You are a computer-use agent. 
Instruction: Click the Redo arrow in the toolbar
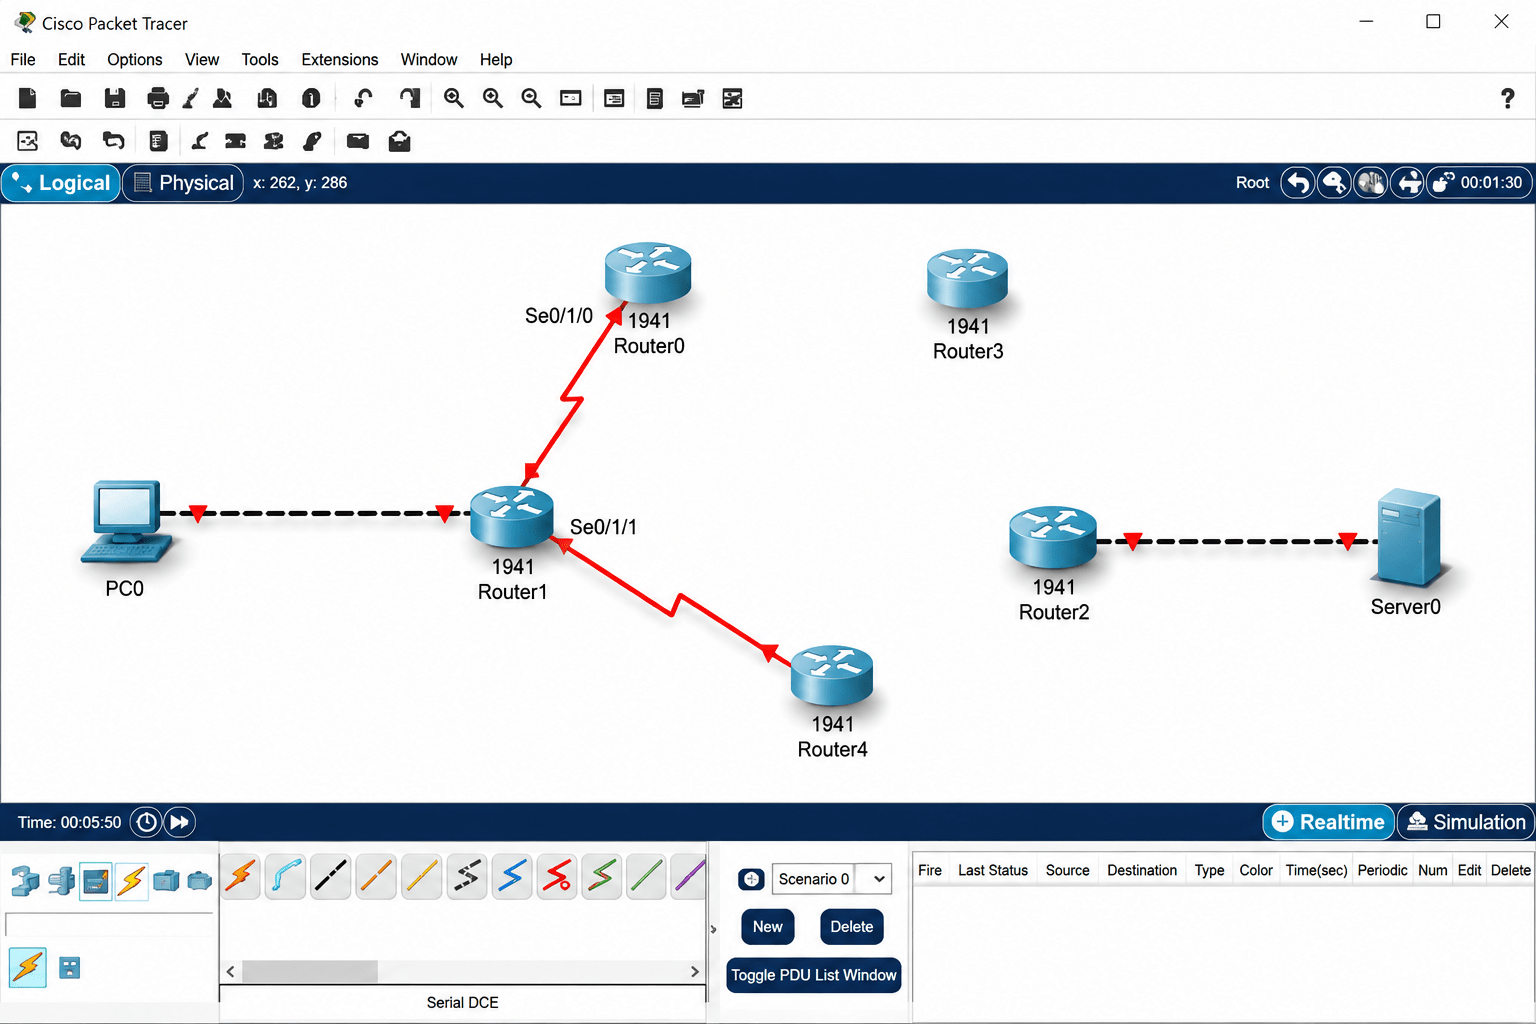click(x=409, y=98)
